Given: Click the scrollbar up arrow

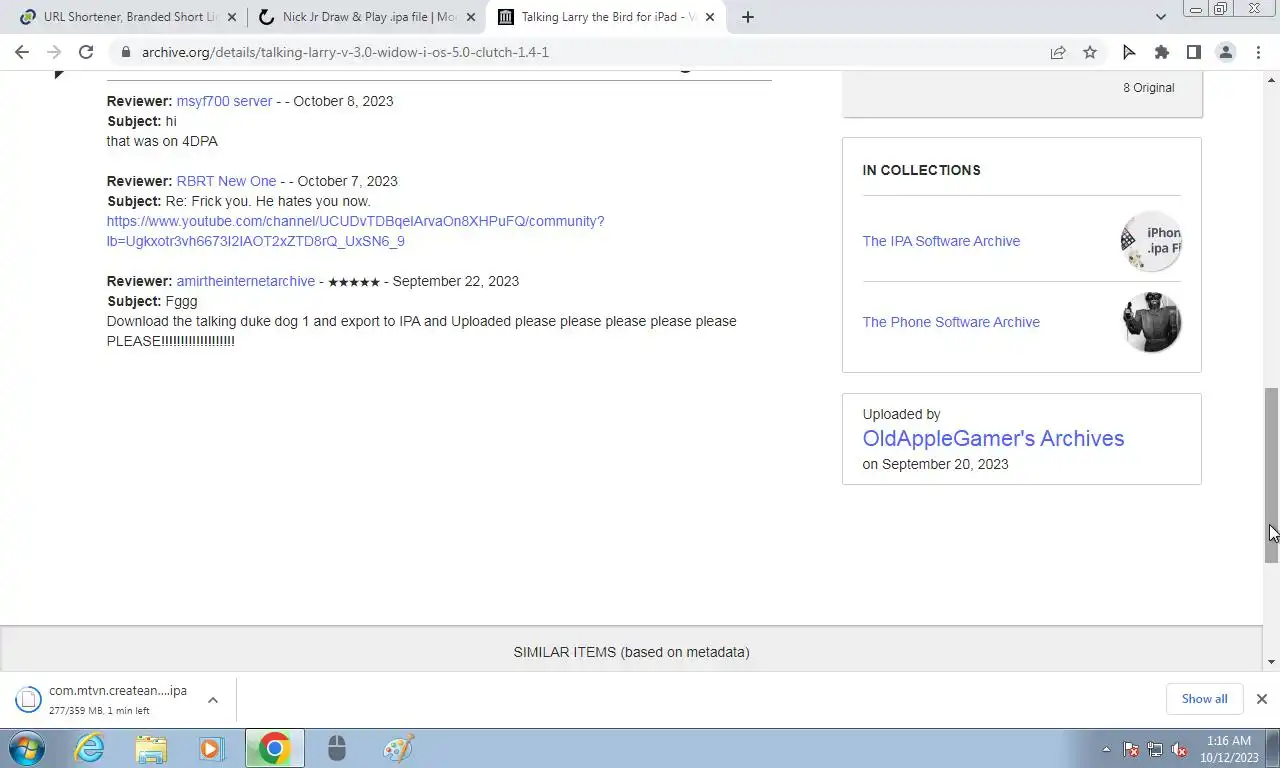Looking at the screenshot, I should tap(1271, 80).
